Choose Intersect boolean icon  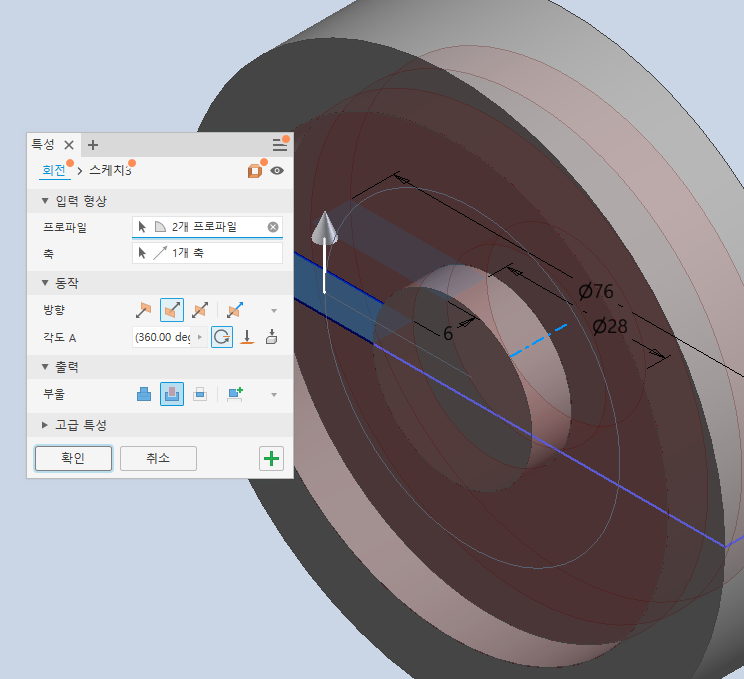click(x=200, y=394)
